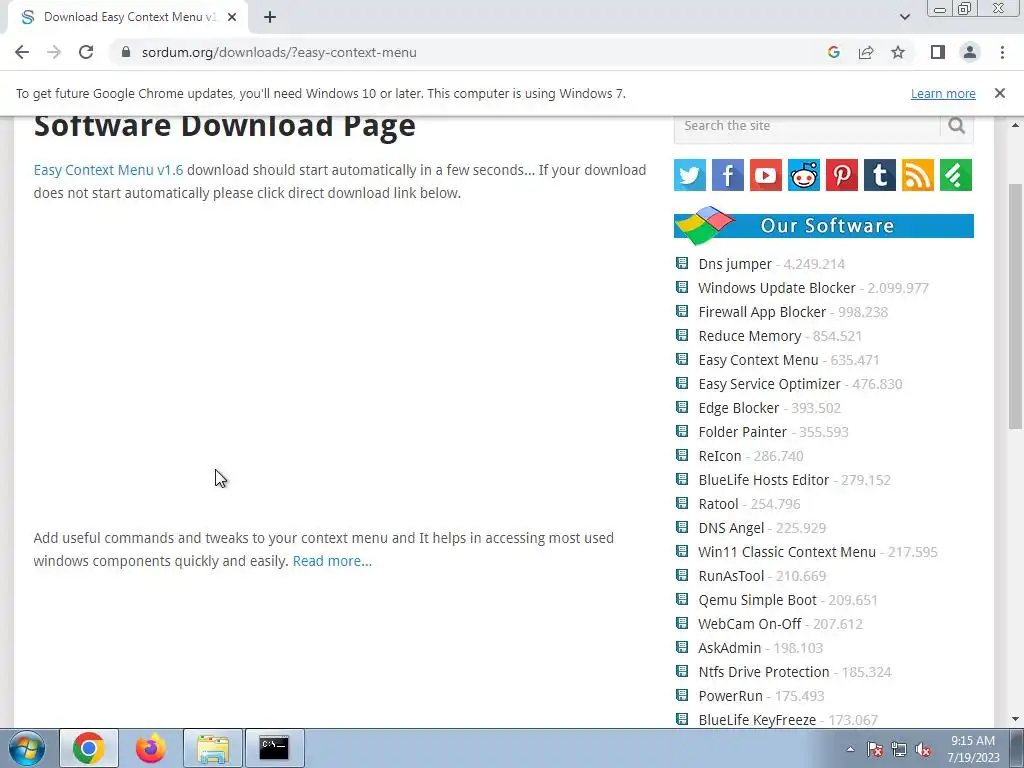Screen dimensions: 1024x768
Task: Open the Facebook social icon
Action: (728, 175)
